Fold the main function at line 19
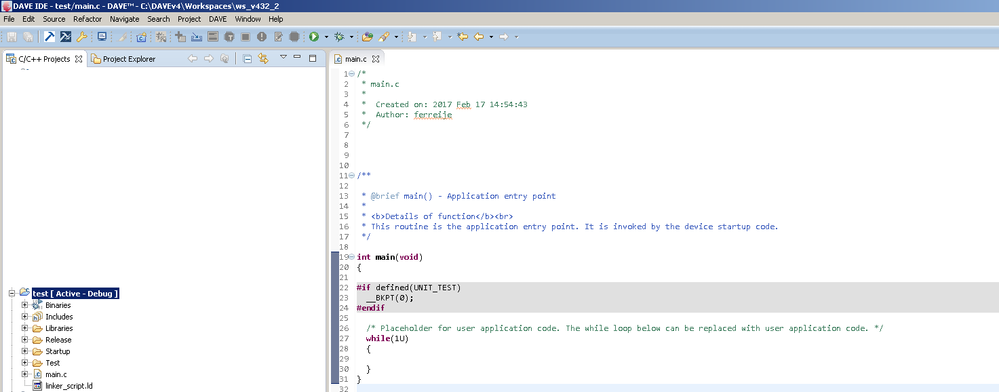 click(x=352, y=257)
